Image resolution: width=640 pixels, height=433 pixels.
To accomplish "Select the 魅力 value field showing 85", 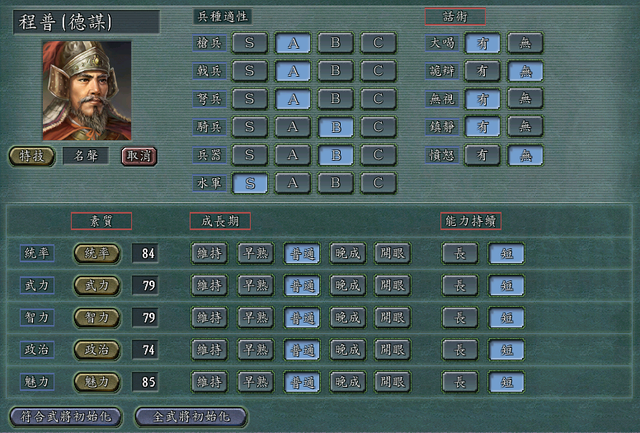I will pos(145,382).
